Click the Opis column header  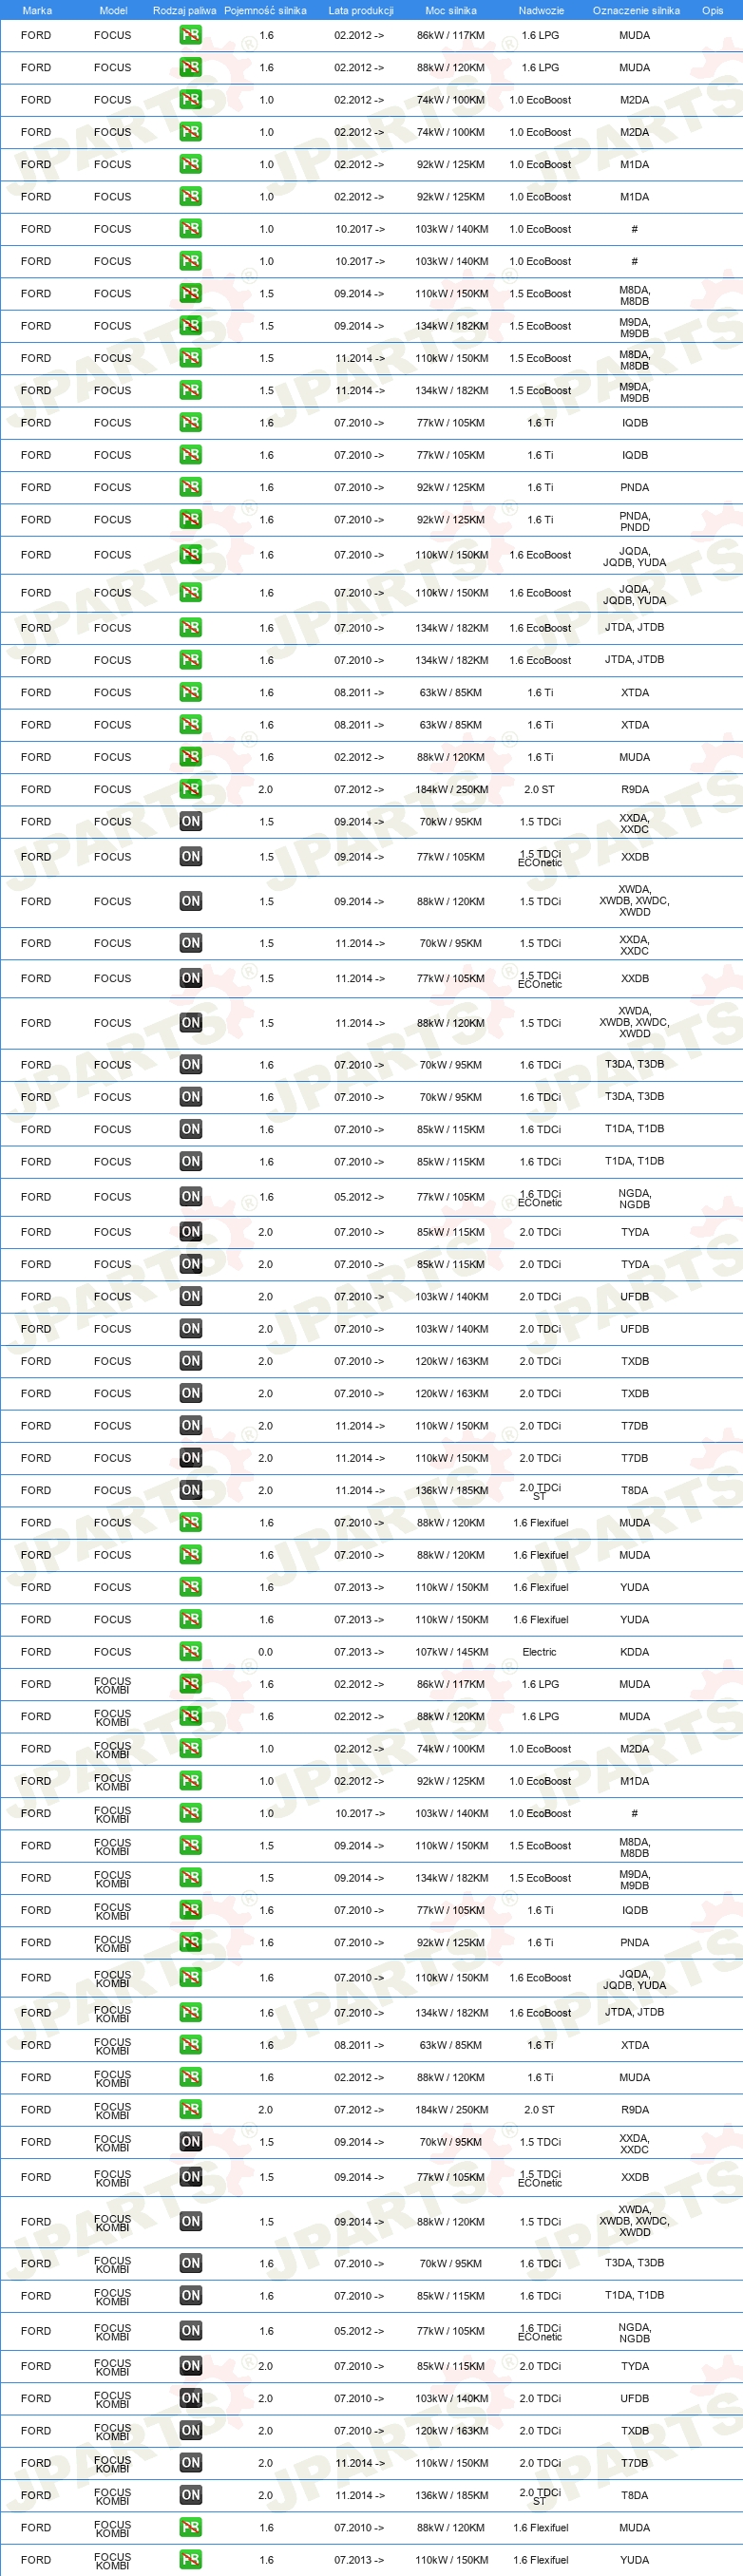point(712,10)
